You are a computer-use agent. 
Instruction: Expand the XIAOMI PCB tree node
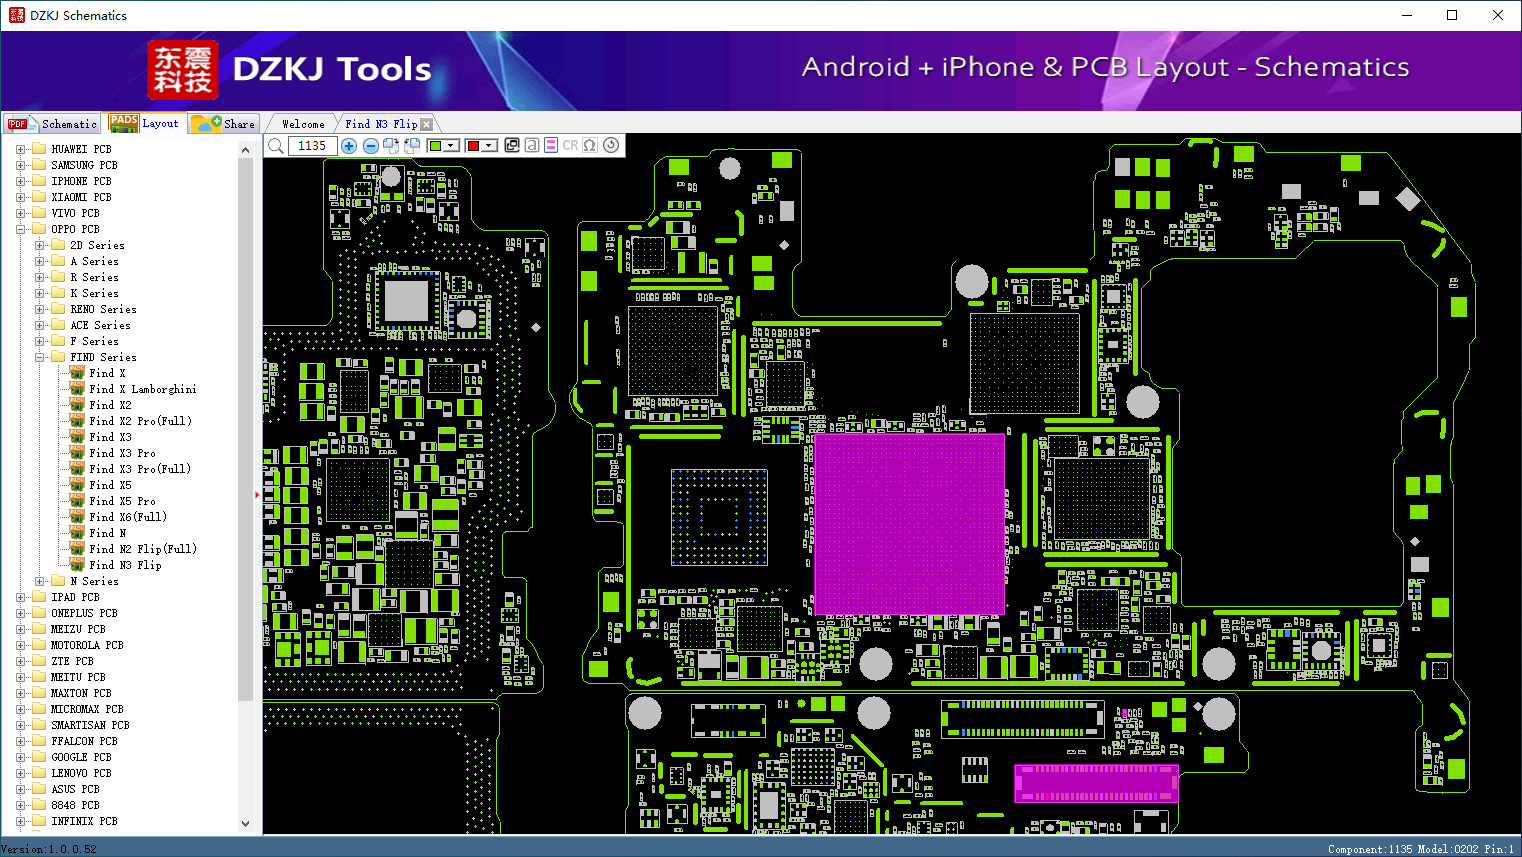click(20, 197)
